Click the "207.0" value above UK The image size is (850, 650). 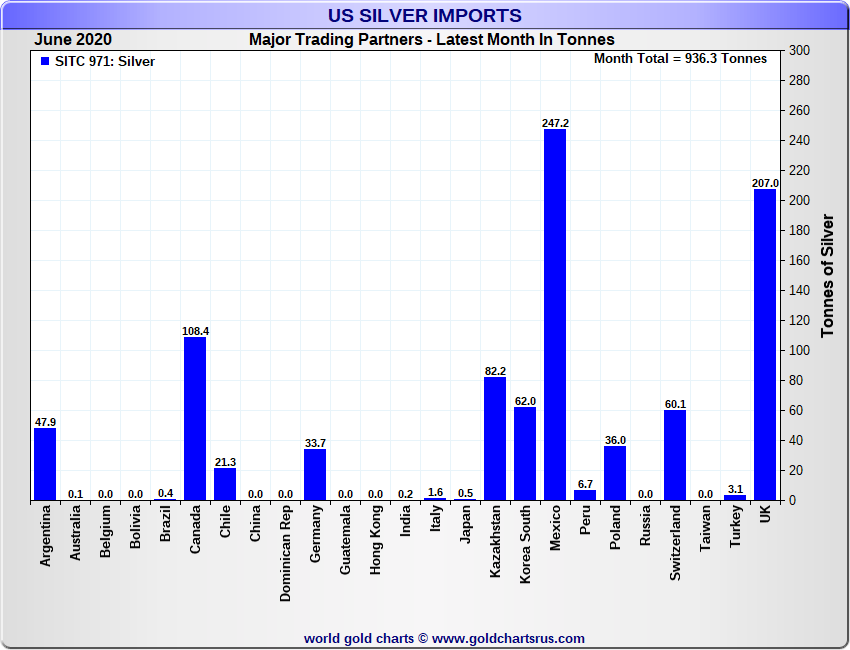point(765,183)
